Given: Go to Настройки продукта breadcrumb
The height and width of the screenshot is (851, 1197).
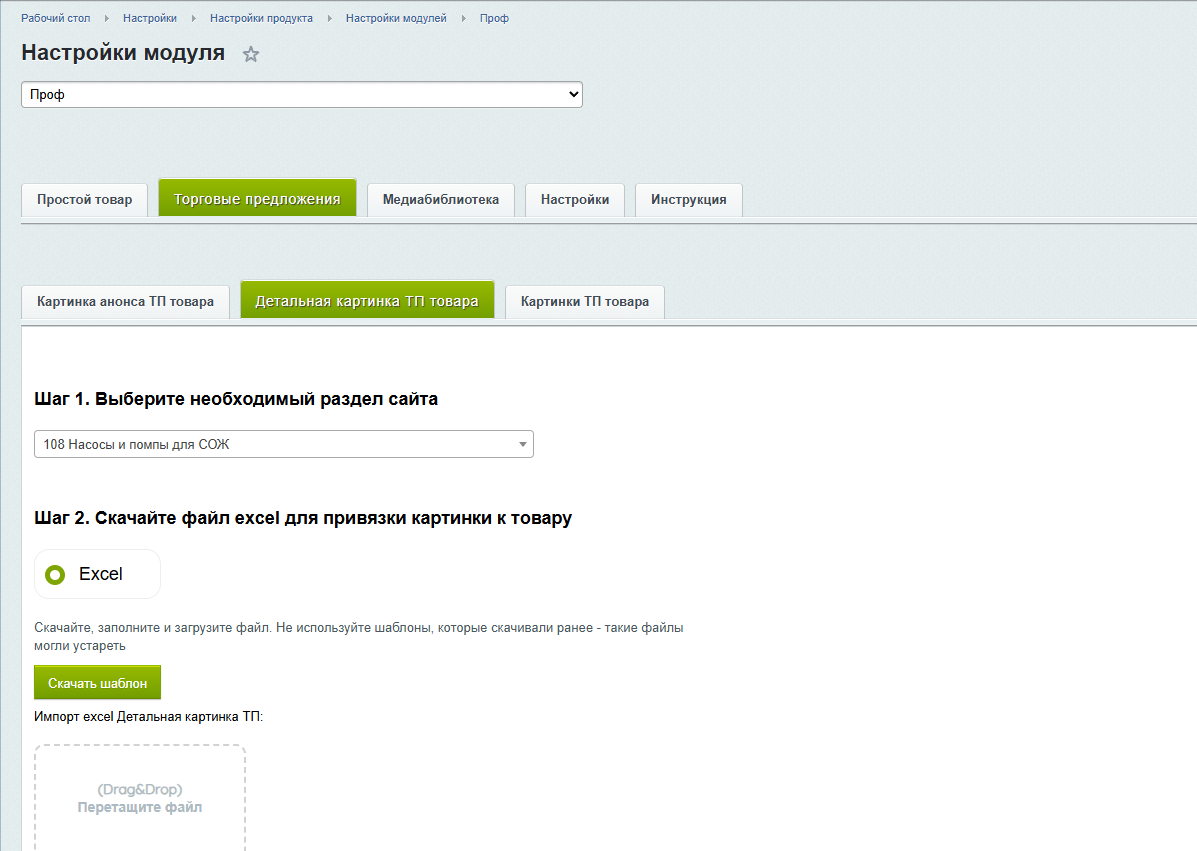Looking at the screenshot, I should 261,19.
